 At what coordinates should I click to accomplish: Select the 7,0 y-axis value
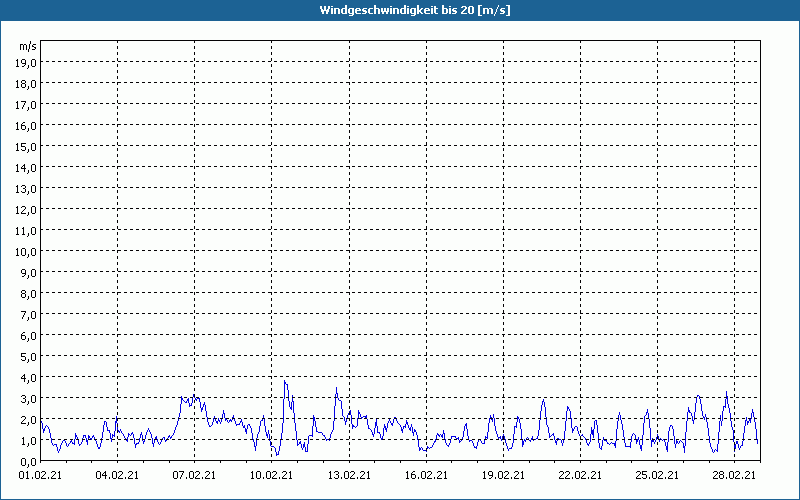click(x=29, y=315)
